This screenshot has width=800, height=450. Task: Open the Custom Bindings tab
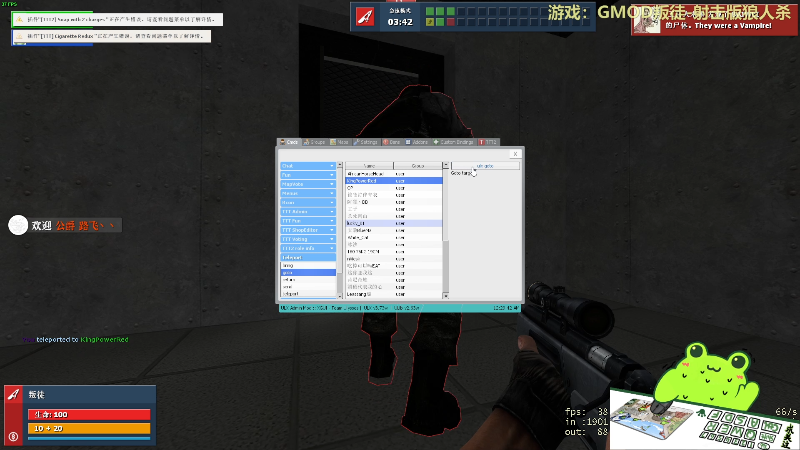[x=454, y=142]
